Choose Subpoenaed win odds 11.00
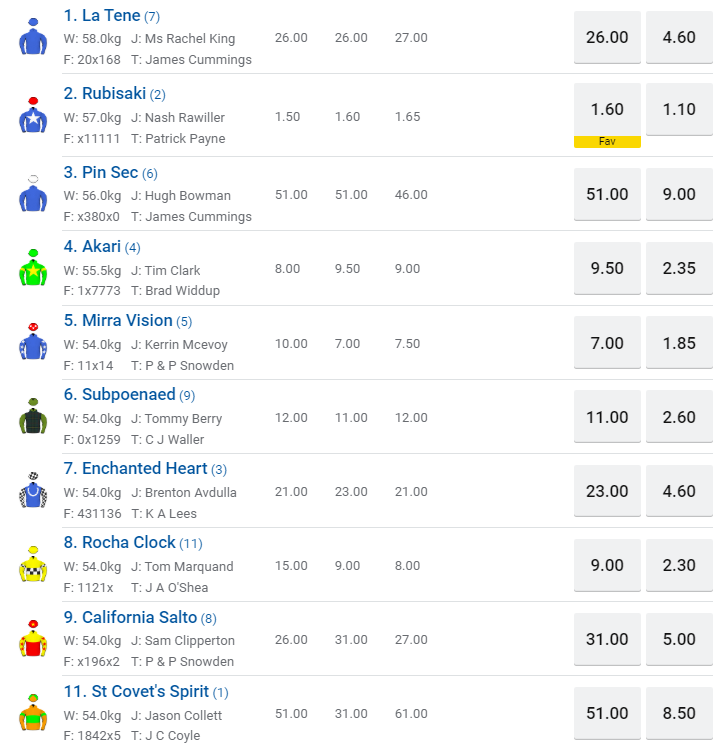 click(x=607, y=417)
